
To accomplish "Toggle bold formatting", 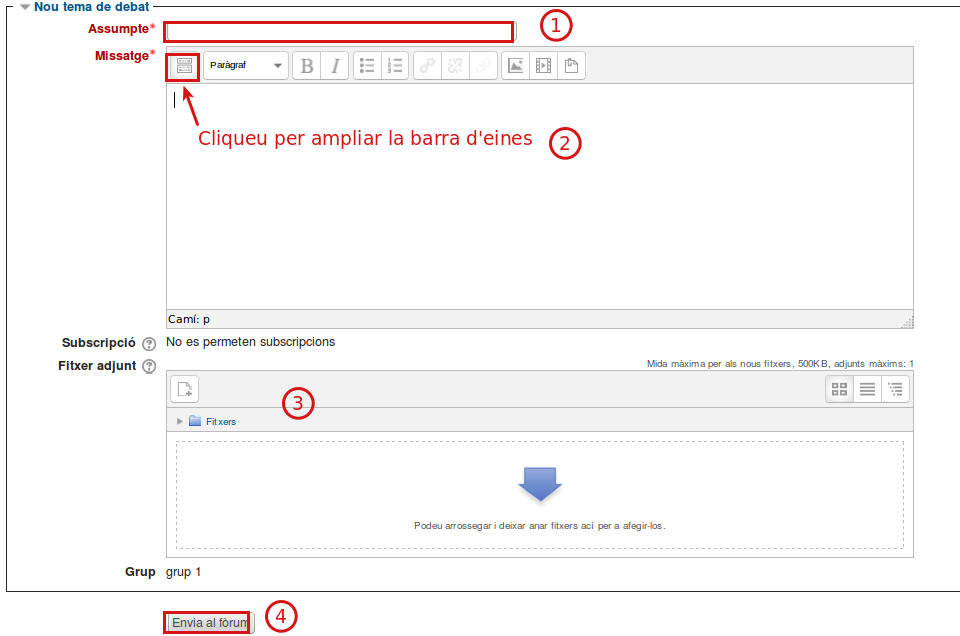I will click(x=307, y=66).
